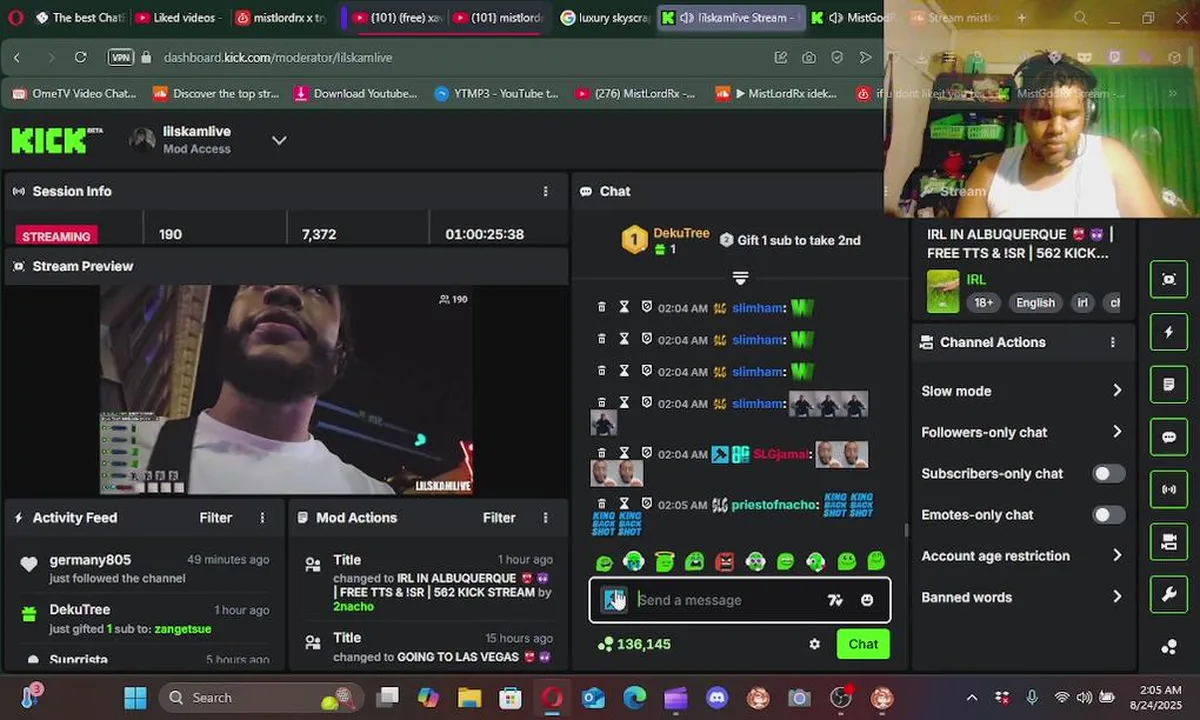Take a snapshot with the address bar camera icon
Viewport: 1200px width, 720px height.
pos(808,58)
